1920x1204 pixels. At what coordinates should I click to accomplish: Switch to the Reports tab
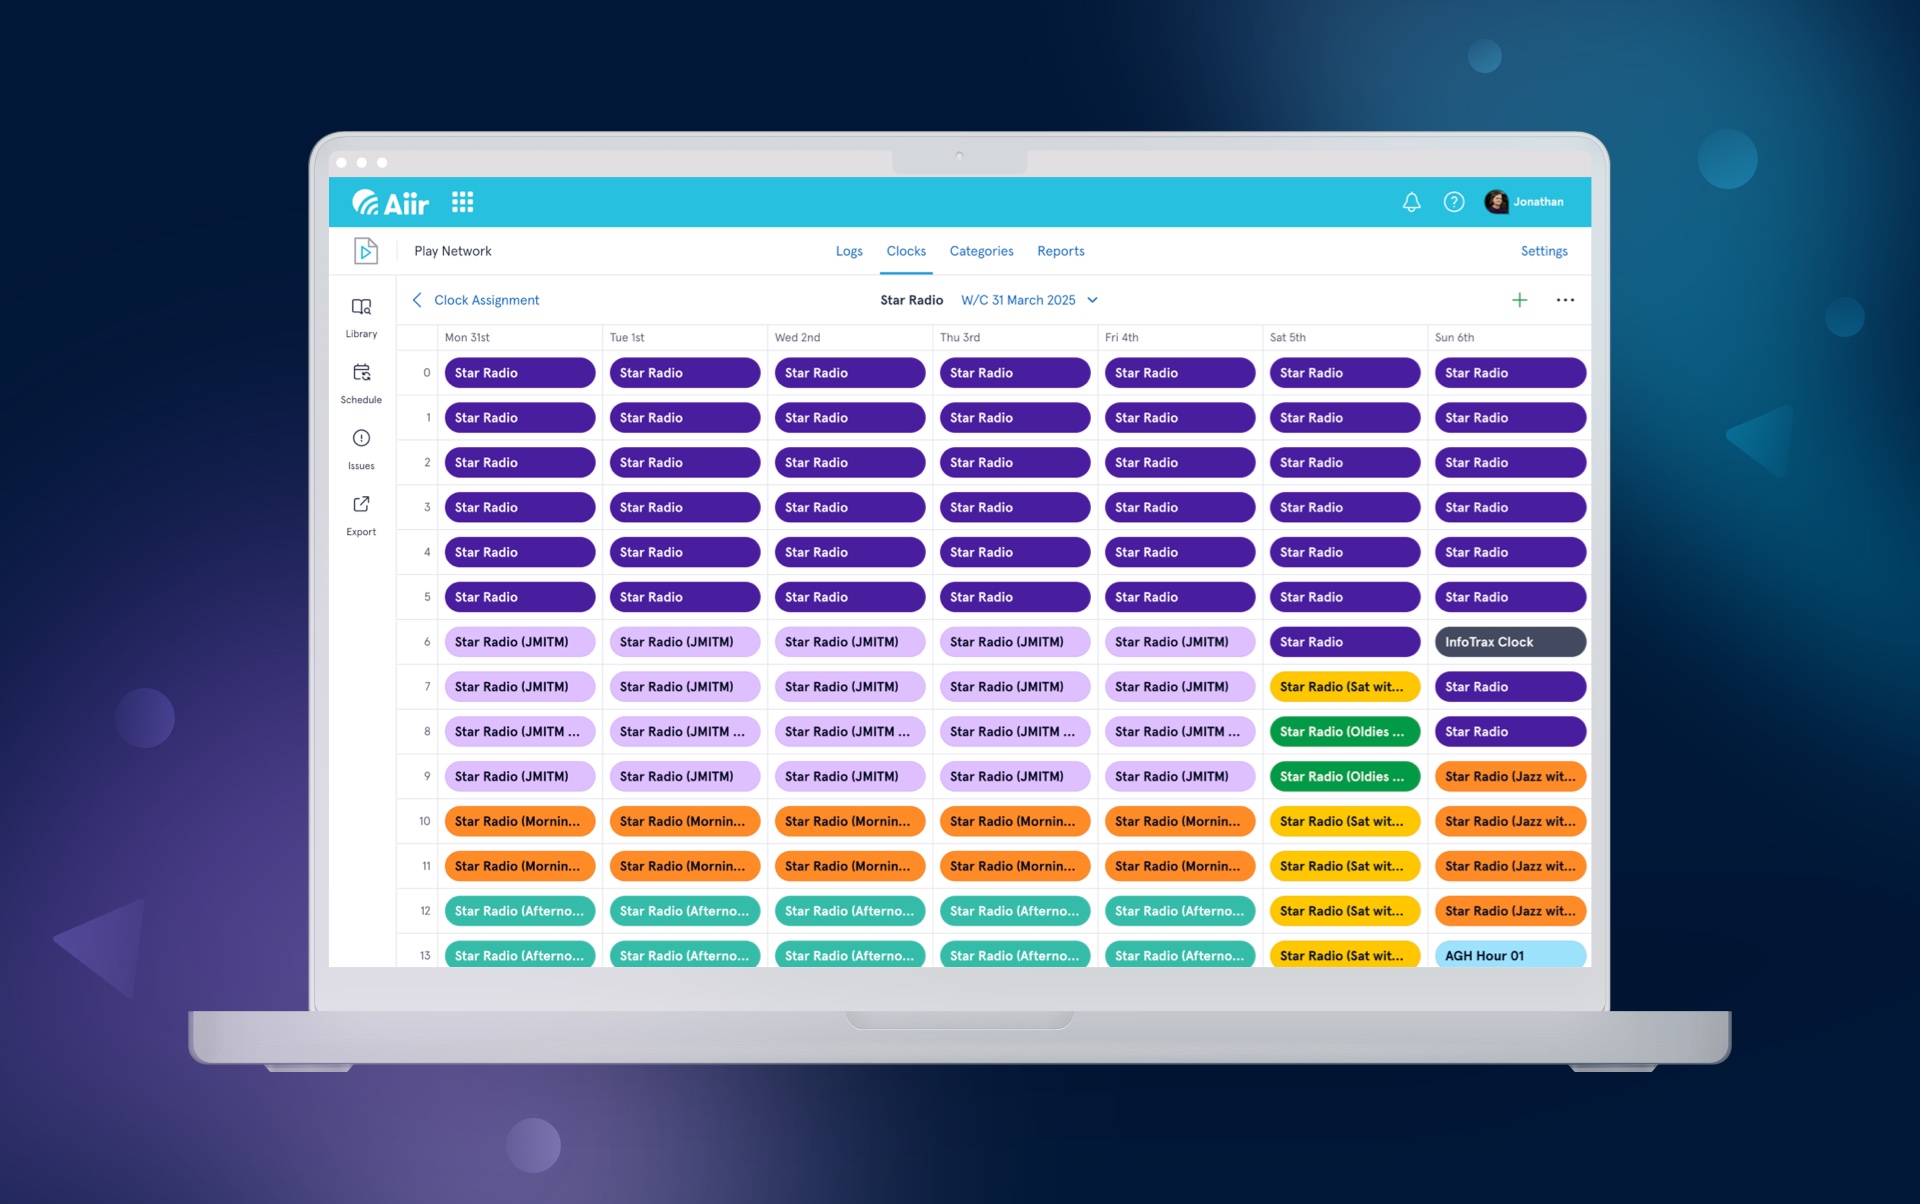click(1060, 251)
